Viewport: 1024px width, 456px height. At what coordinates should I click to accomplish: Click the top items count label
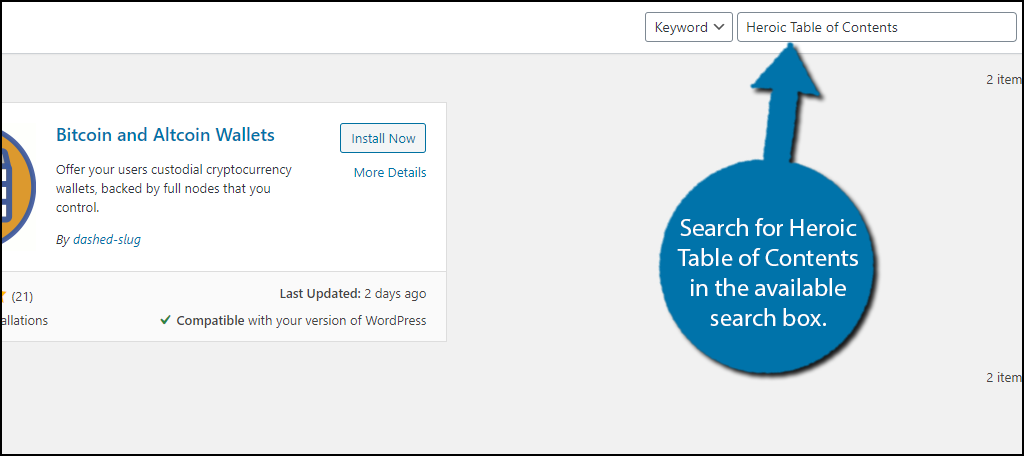click(1004, 80)
